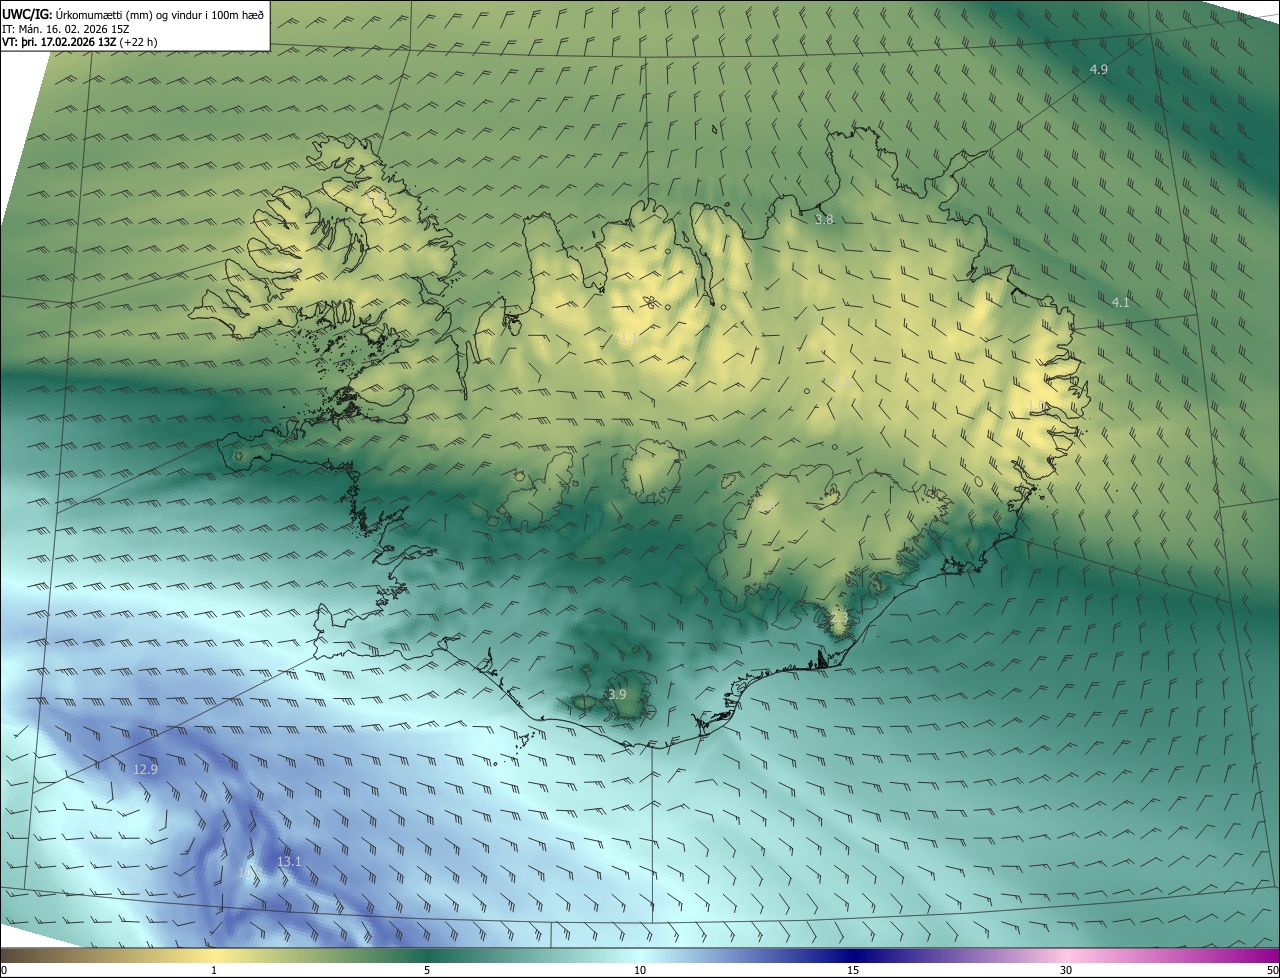Click the map value "4.9"
The height and width of the screenshot is (978, 1280).
coord(1098,69)
